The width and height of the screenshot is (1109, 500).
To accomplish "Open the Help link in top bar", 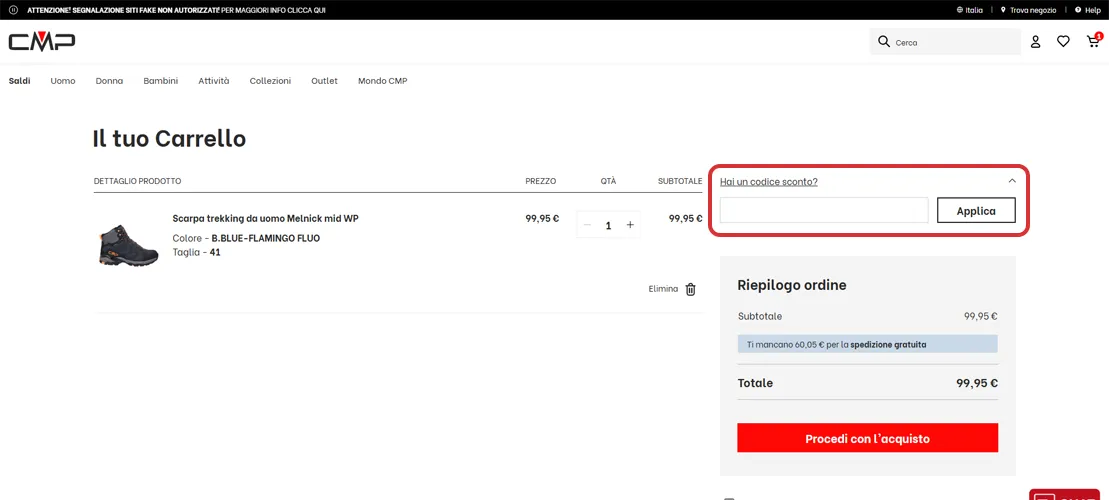I will point(1093,10).
